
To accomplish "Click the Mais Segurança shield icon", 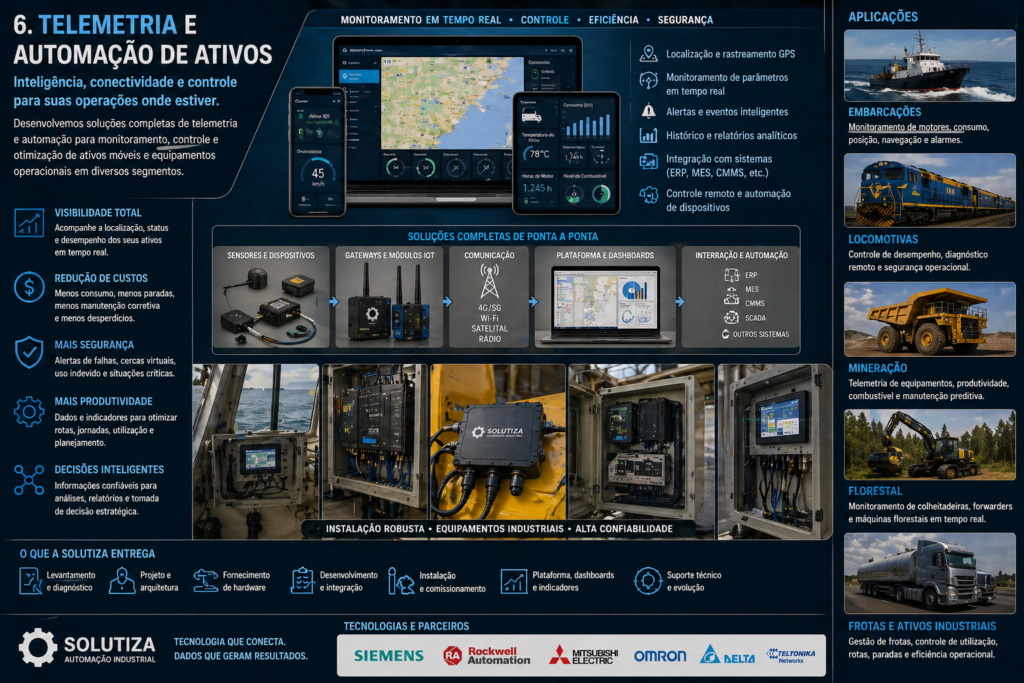I will click(29, 353).
